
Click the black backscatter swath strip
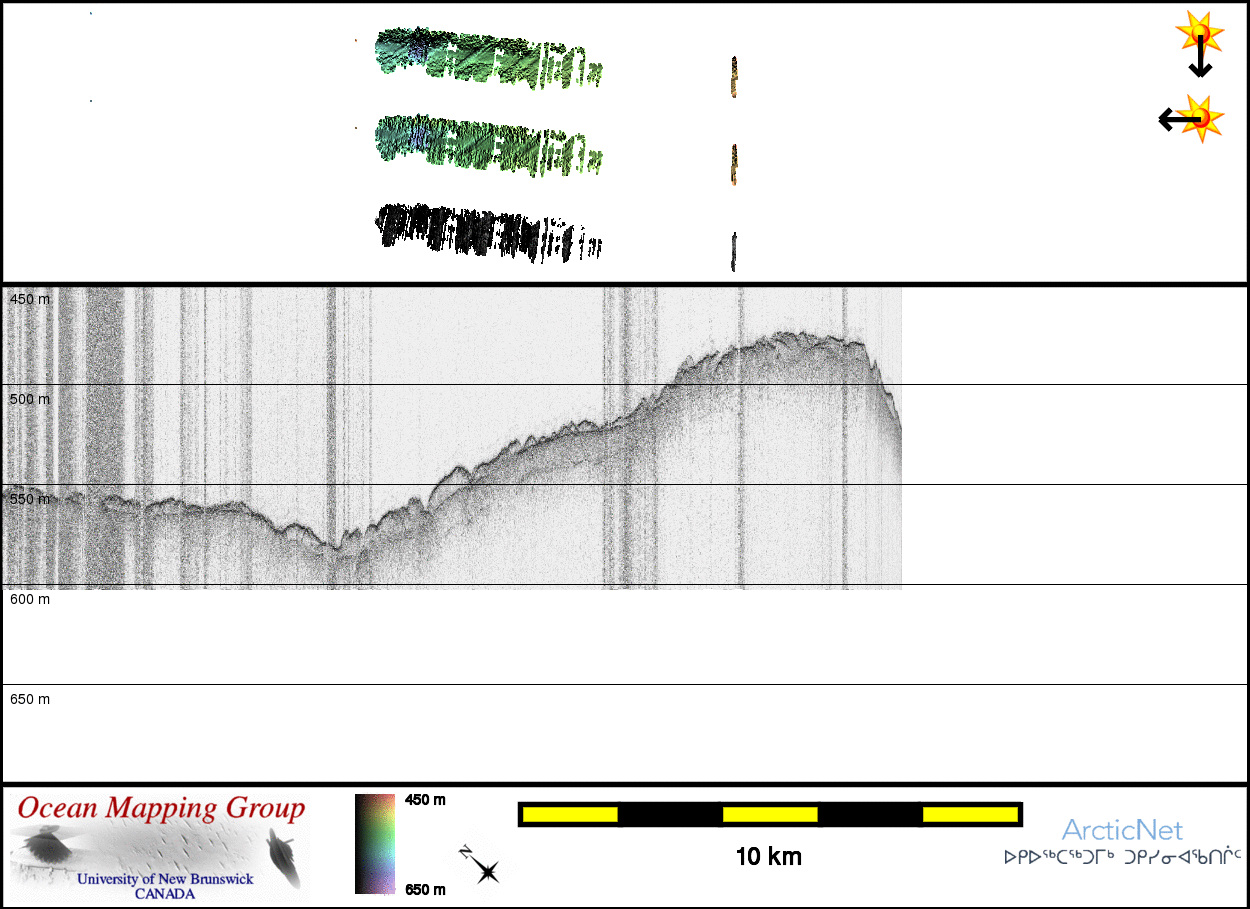(x=480, y=231)
